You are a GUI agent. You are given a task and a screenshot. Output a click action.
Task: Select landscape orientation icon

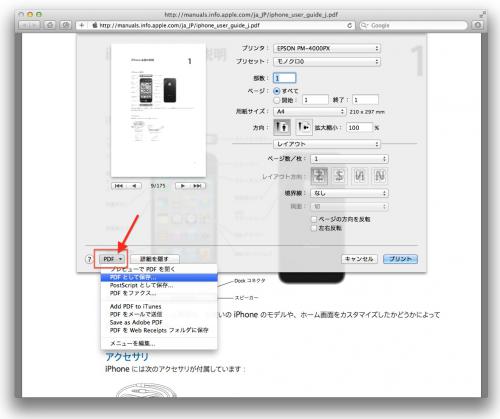point(304,127)
